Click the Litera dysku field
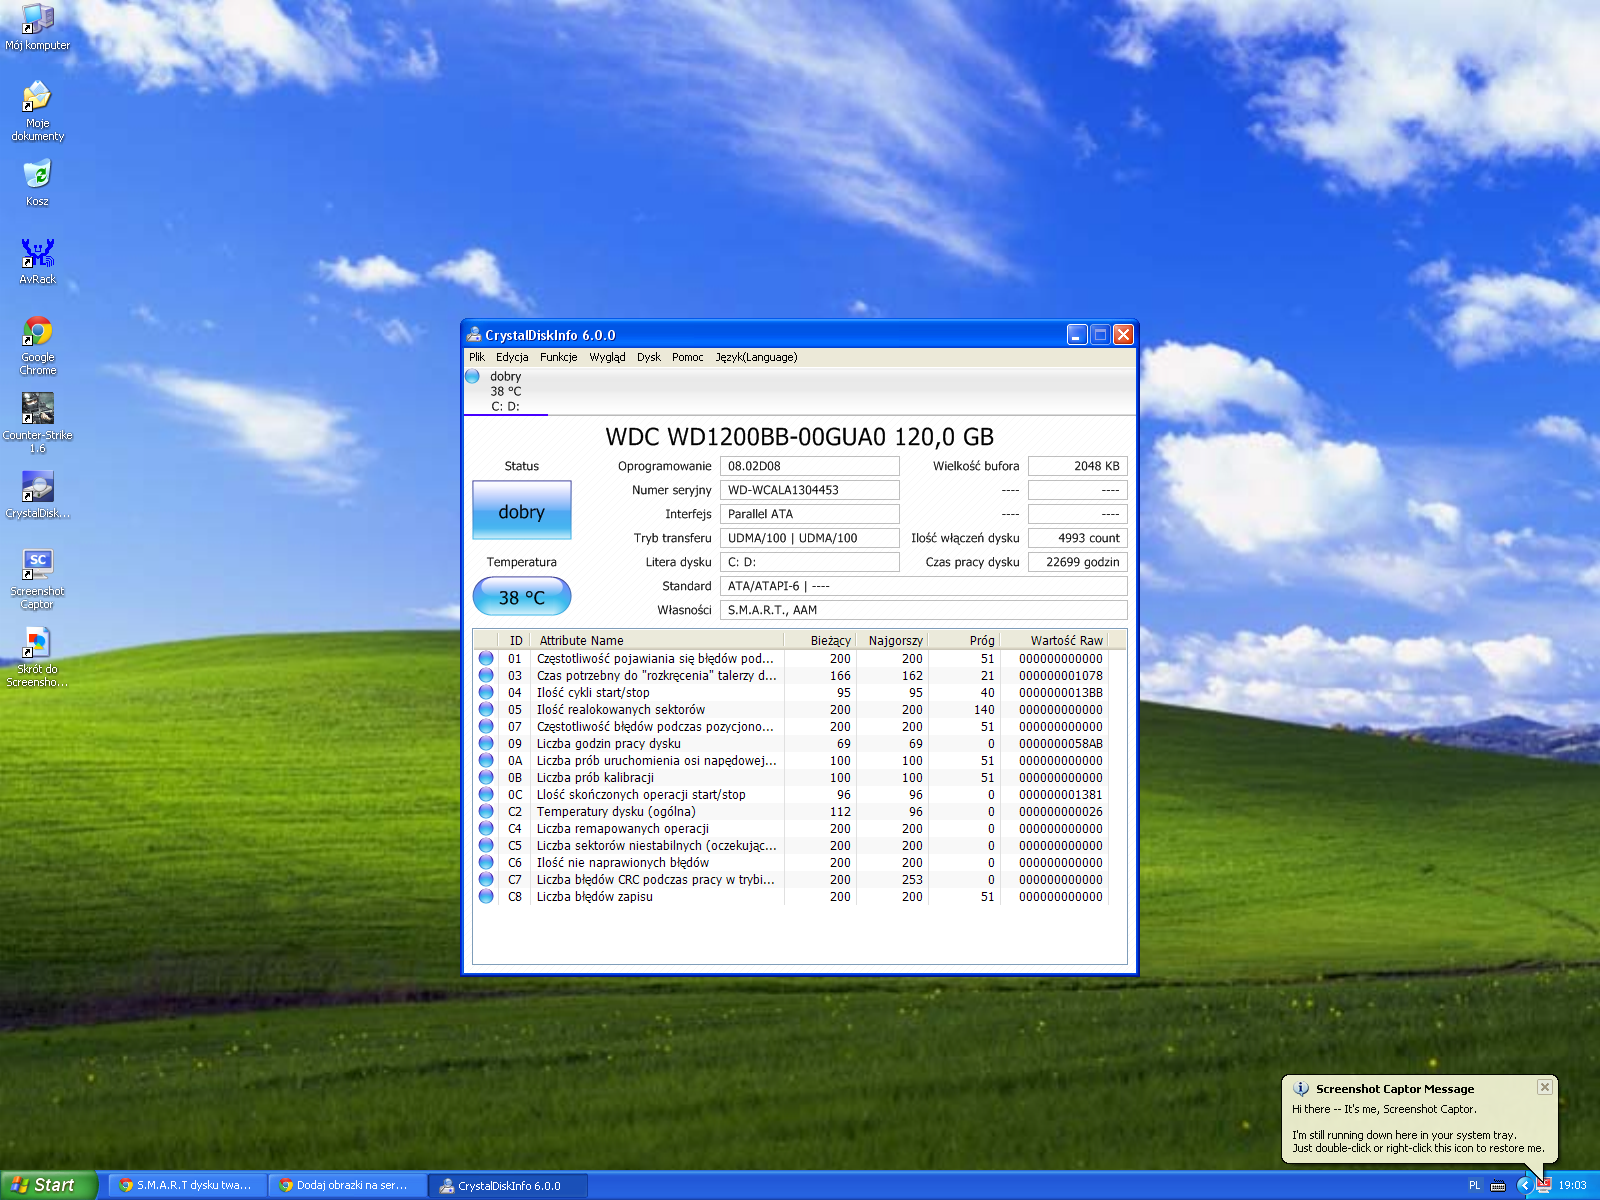 809,562
